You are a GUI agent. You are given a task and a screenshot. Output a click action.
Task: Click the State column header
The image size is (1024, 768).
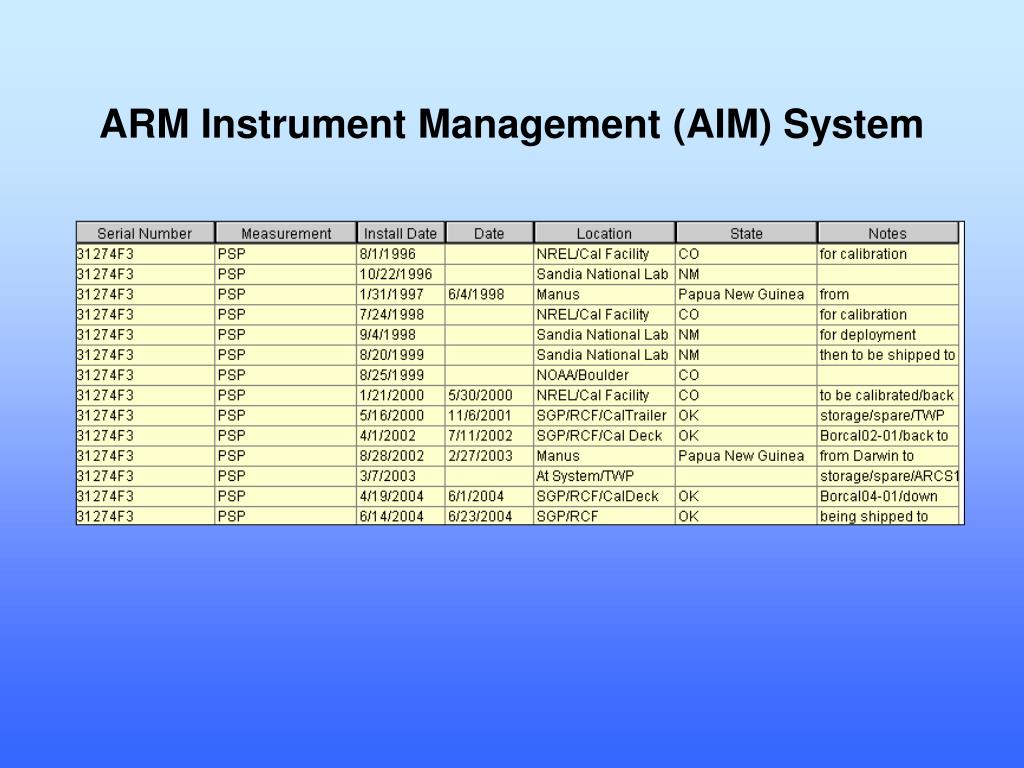click(746, 233)
